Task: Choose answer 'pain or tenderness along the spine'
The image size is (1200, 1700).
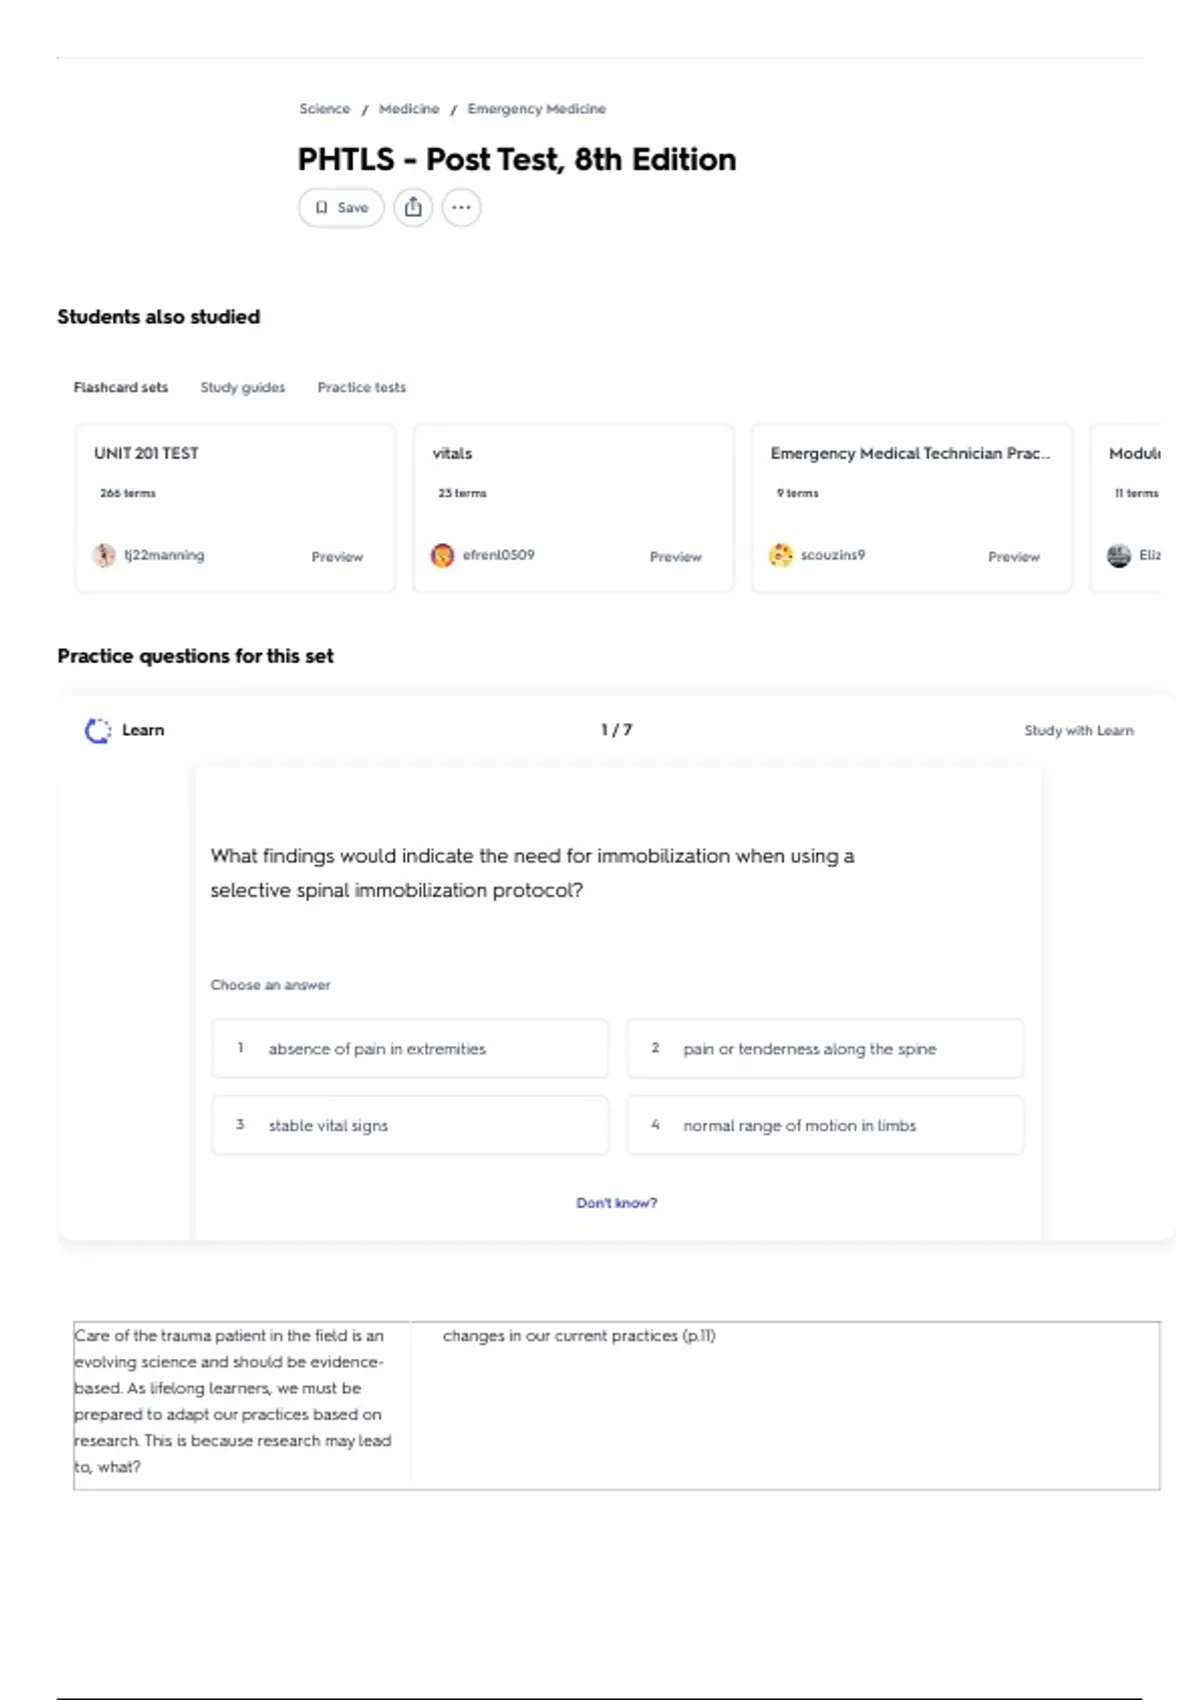Action: pyautogui.click(x=825, y=1049)
